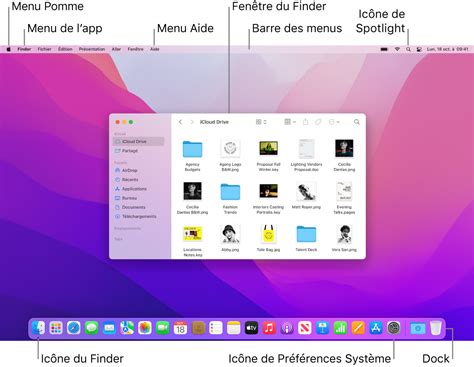474x367 pixels.
Task: Open Podcasts in the Dock
Action: (x=287, y=328)
